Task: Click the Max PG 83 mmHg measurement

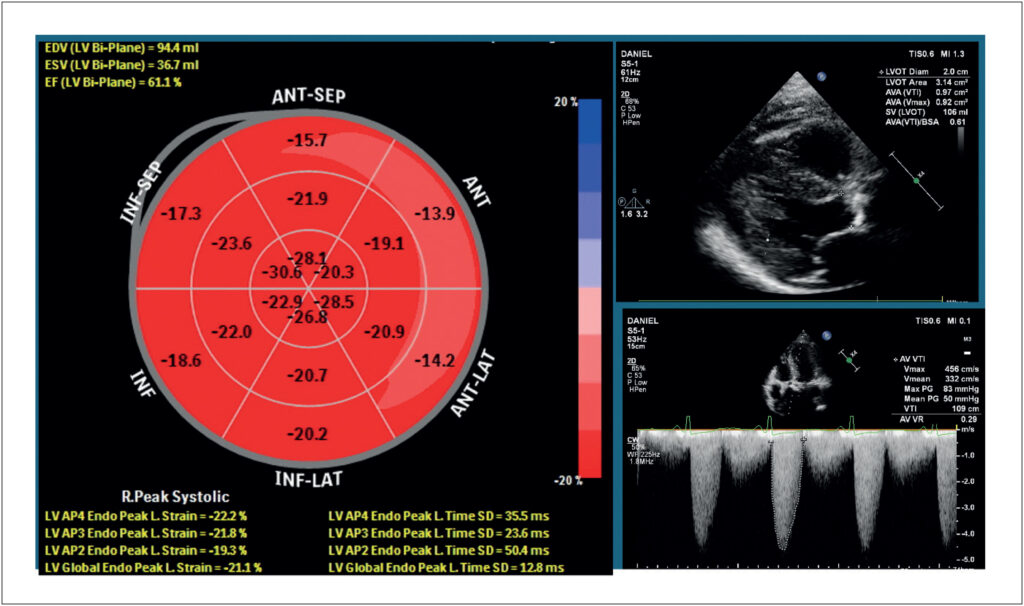Action: pos(940,389)
